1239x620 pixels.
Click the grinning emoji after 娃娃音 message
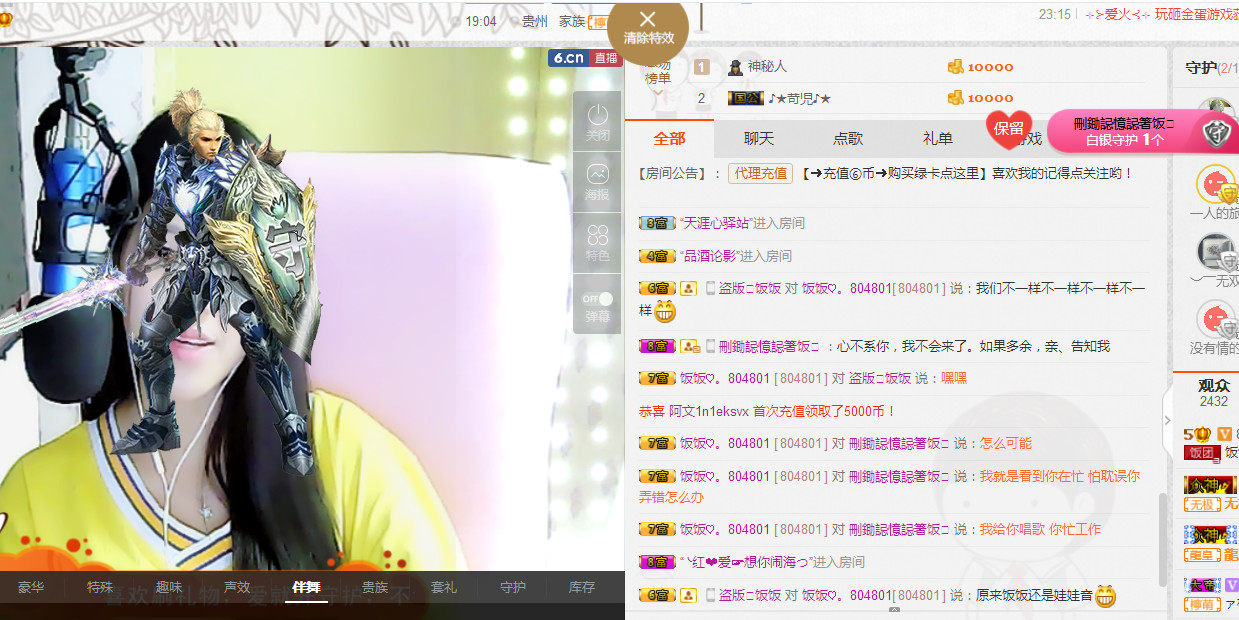(x=1105, y=597)
